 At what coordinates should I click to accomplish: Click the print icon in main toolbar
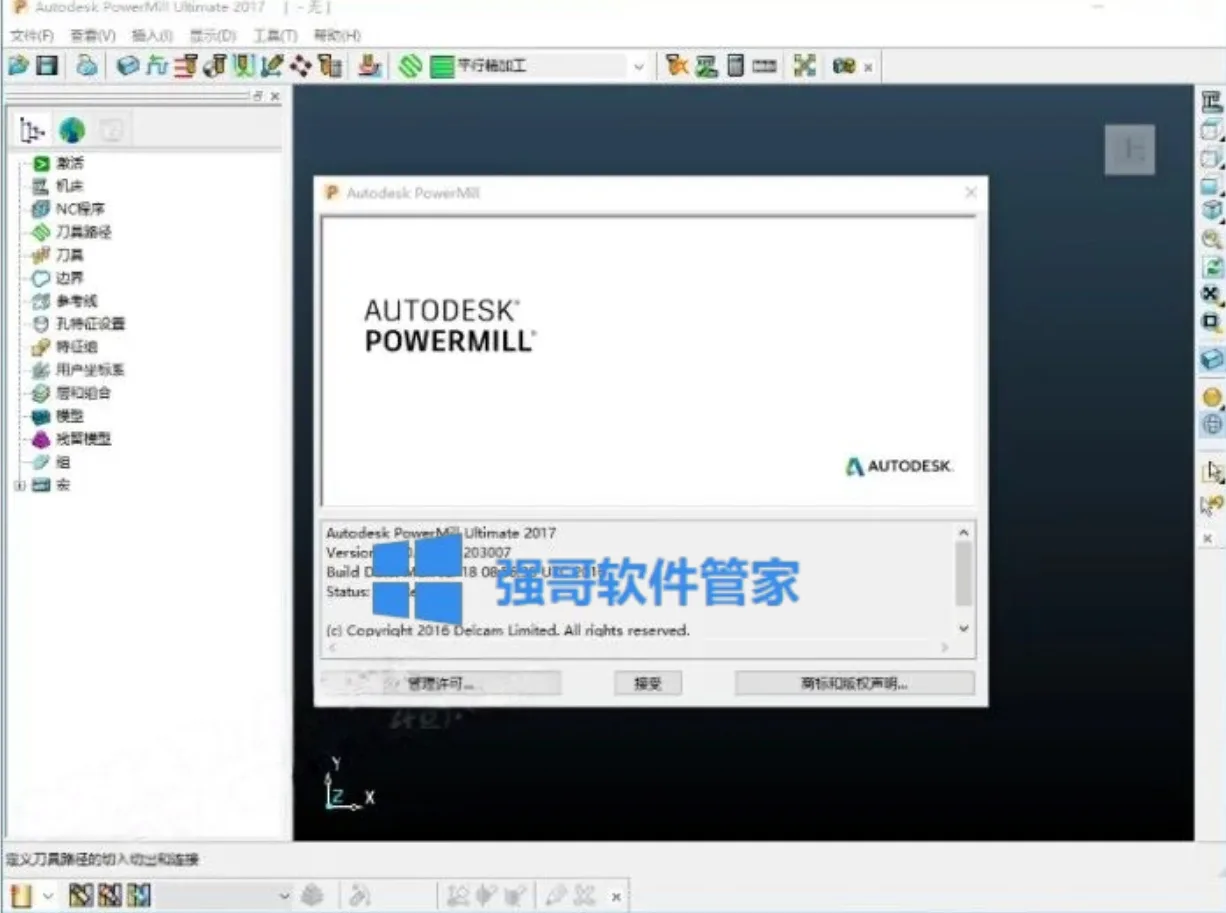(x=88, y=66)
